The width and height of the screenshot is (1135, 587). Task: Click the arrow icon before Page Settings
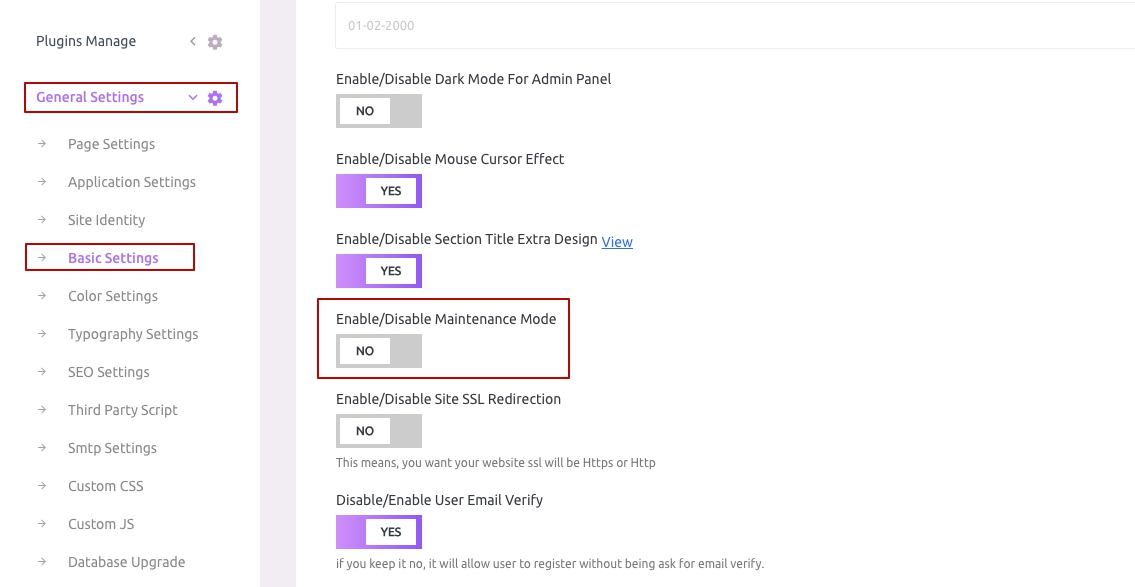click(x=42, y=143)
